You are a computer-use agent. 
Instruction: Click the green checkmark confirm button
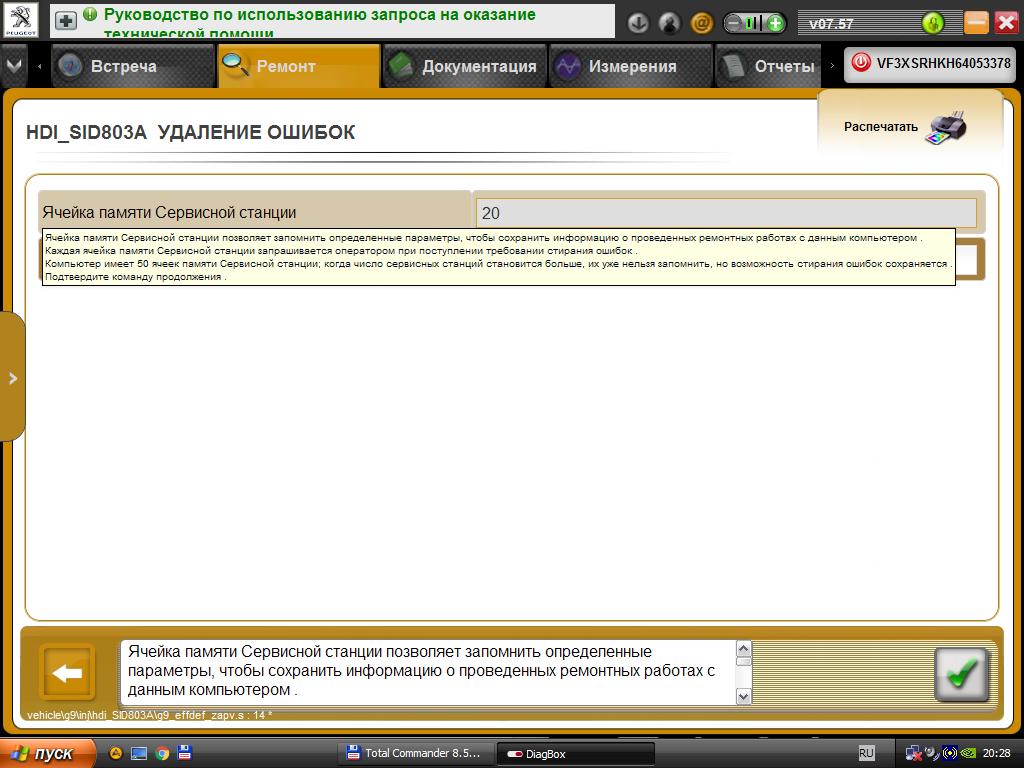coord(960,675)
